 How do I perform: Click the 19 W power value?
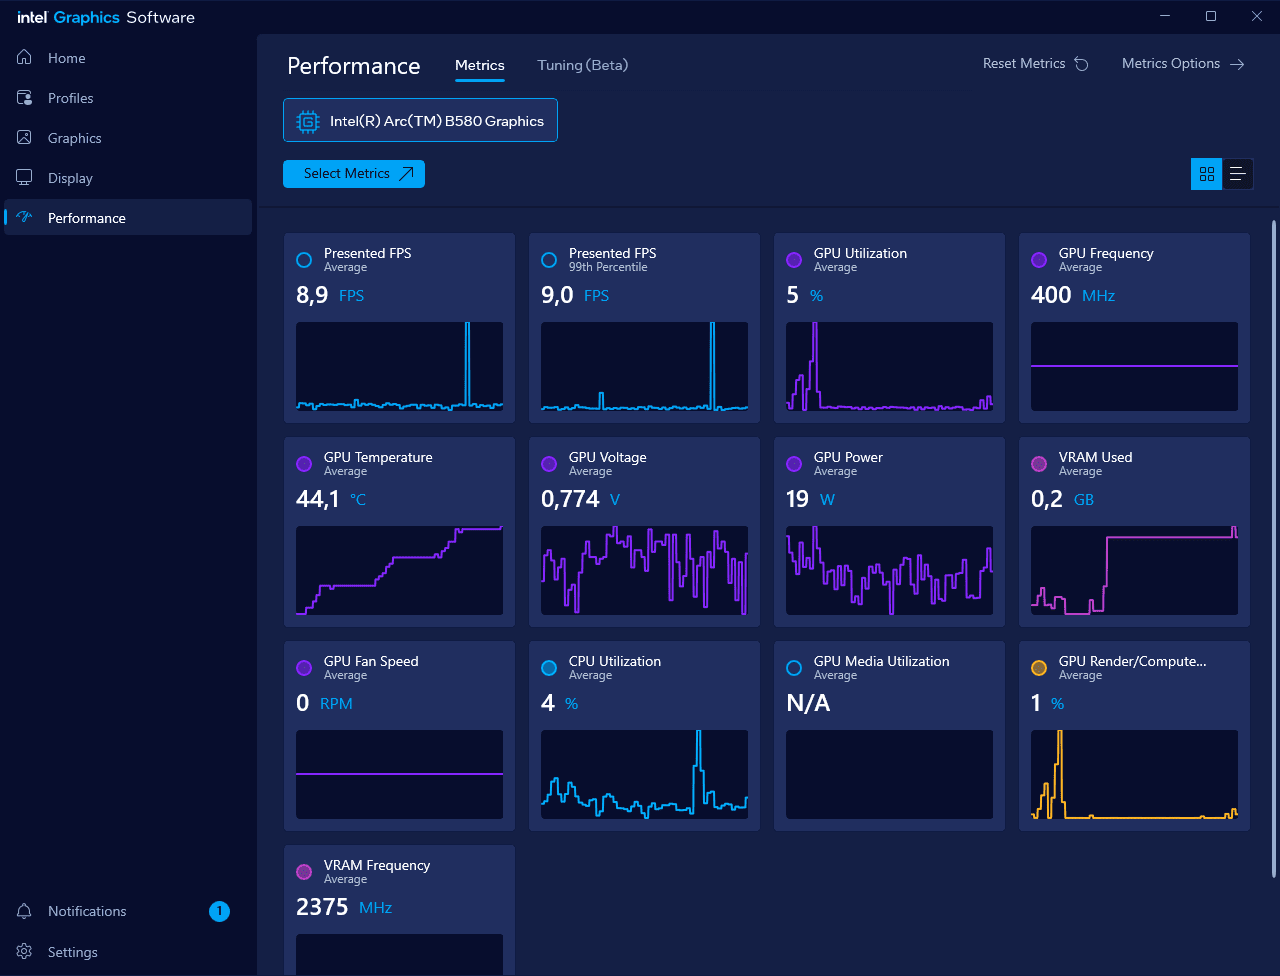(x=810, y=499)
